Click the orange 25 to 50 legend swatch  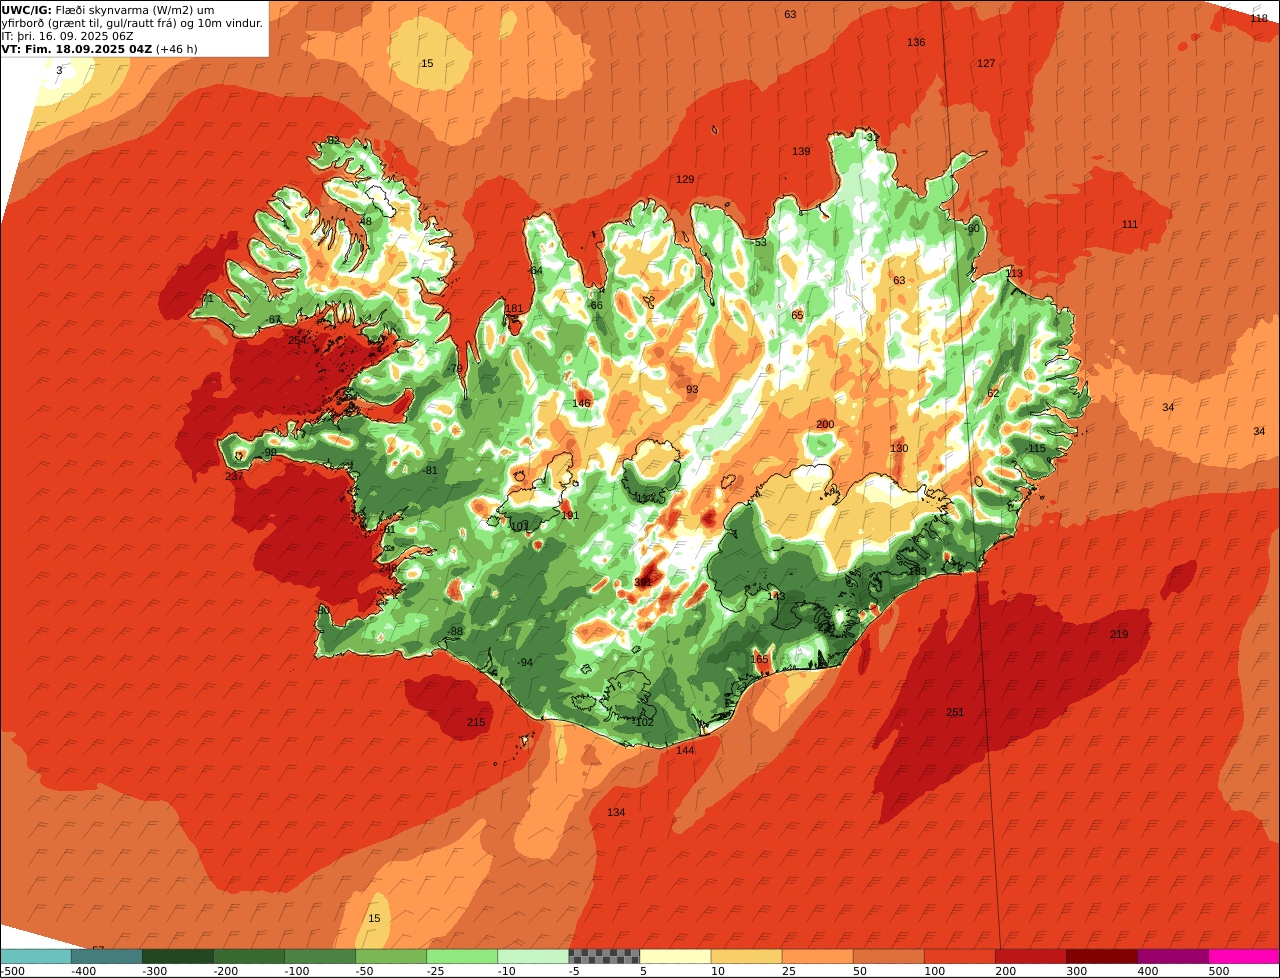tap(817, 956)
